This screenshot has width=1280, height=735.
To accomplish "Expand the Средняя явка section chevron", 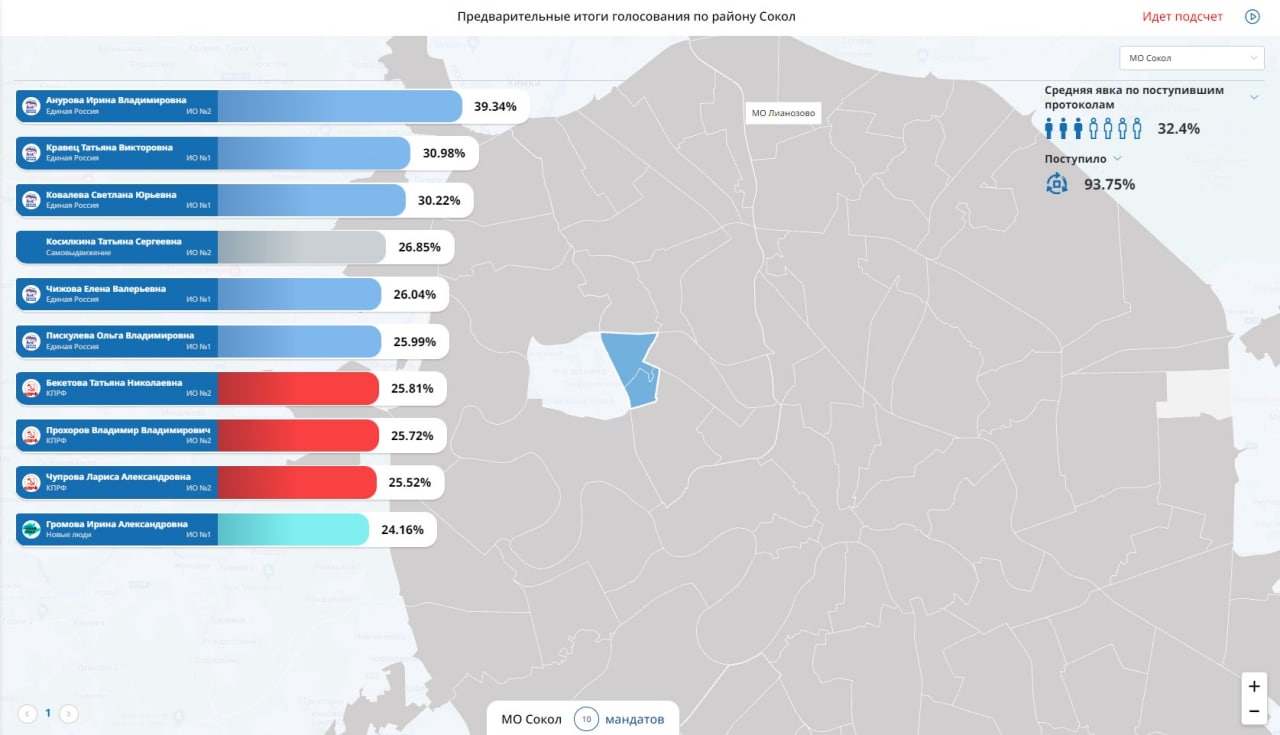I will [1254, 97].
